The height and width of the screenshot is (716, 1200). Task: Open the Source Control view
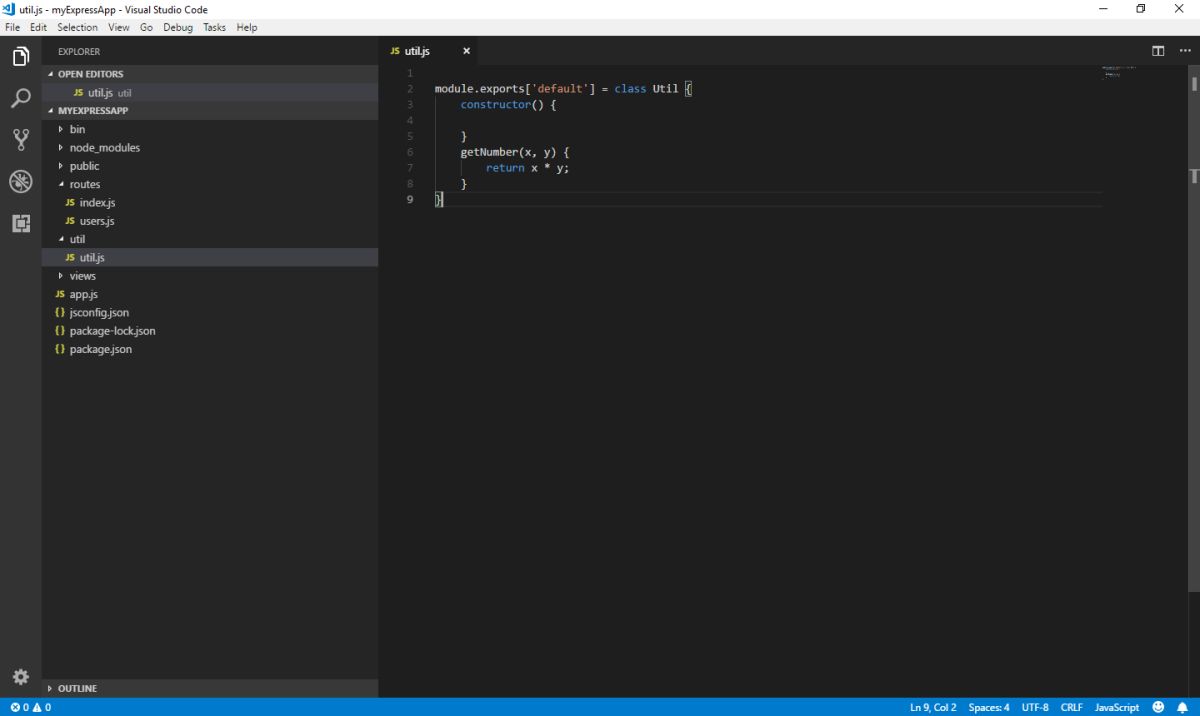21,139
